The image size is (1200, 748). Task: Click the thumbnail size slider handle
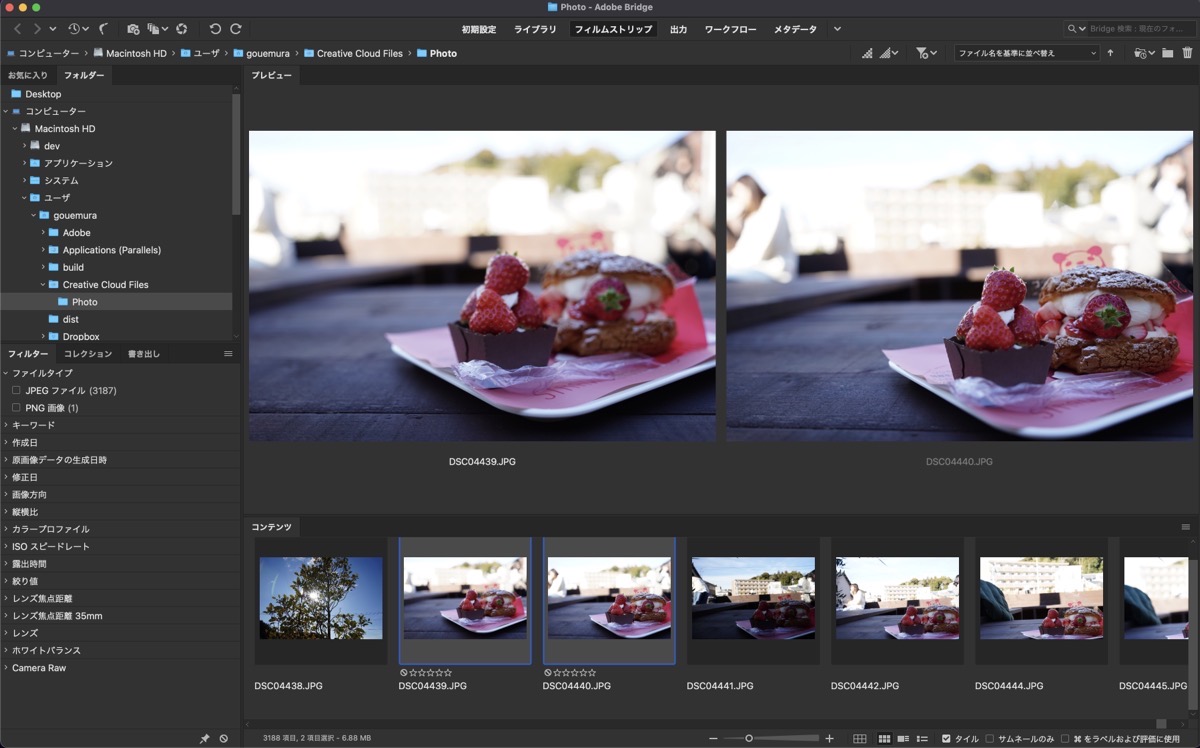pyautogui.click(x=748, y=738)
